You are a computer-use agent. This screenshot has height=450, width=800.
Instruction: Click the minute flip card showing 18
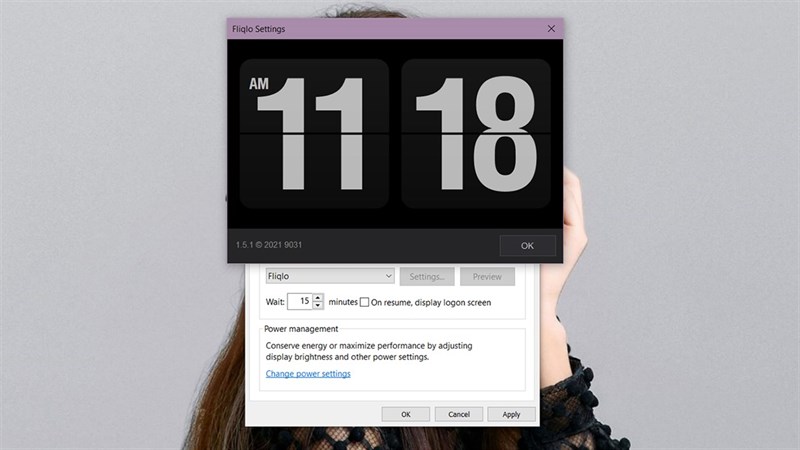476,134
